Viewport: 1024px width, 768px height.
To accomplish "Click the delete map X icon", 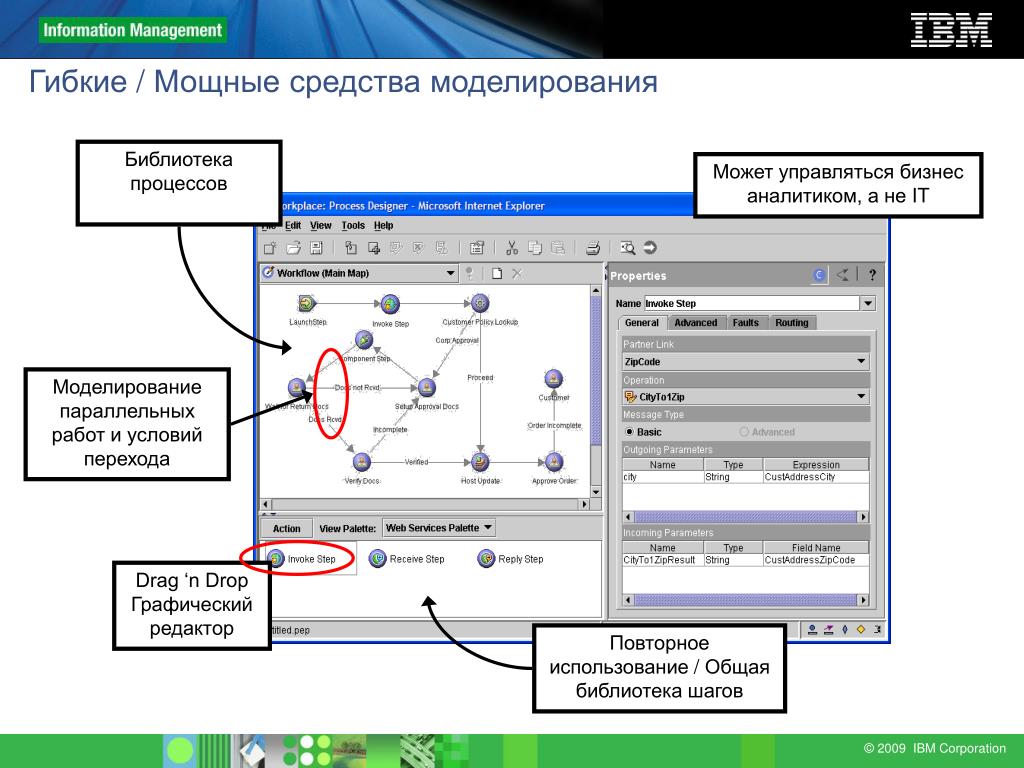I will tap(517, 274).
